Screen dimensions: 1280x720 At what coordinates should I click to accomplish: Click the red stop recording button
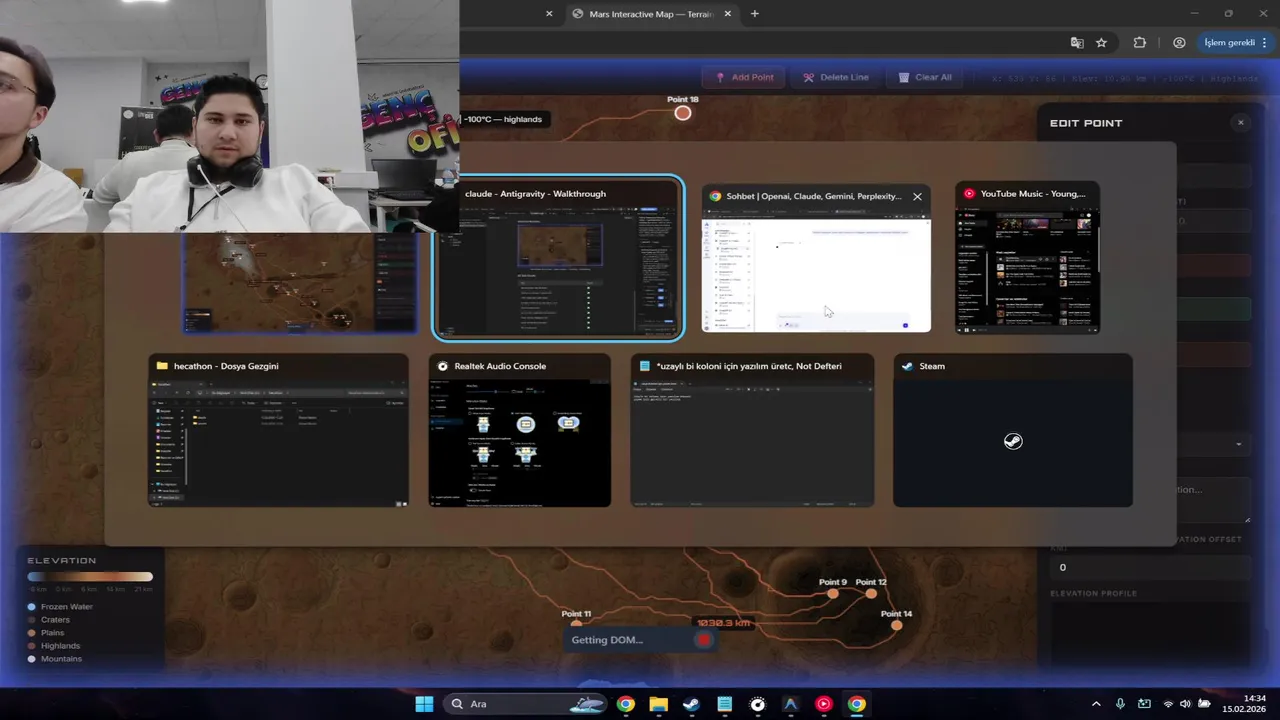[x=704, y=640]
